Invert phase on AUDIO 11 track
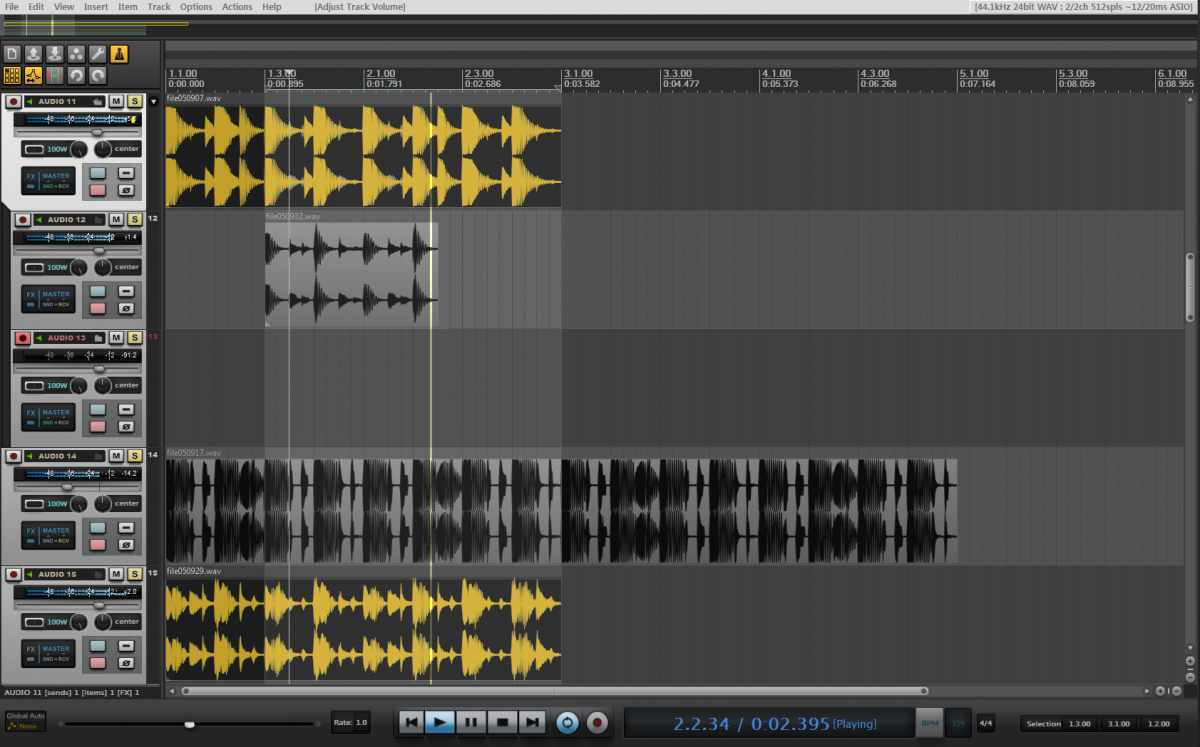Viewport: 1200px width, 747px height. point(126,190)
